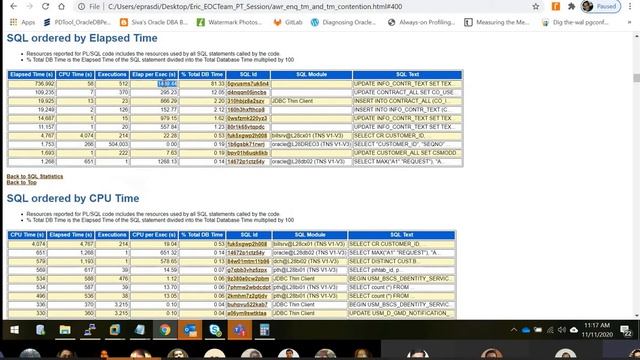Click Elap per Exec (s) column header
Image resolution: width=640 pixels, height=360 pixels.
pos(154,75)
